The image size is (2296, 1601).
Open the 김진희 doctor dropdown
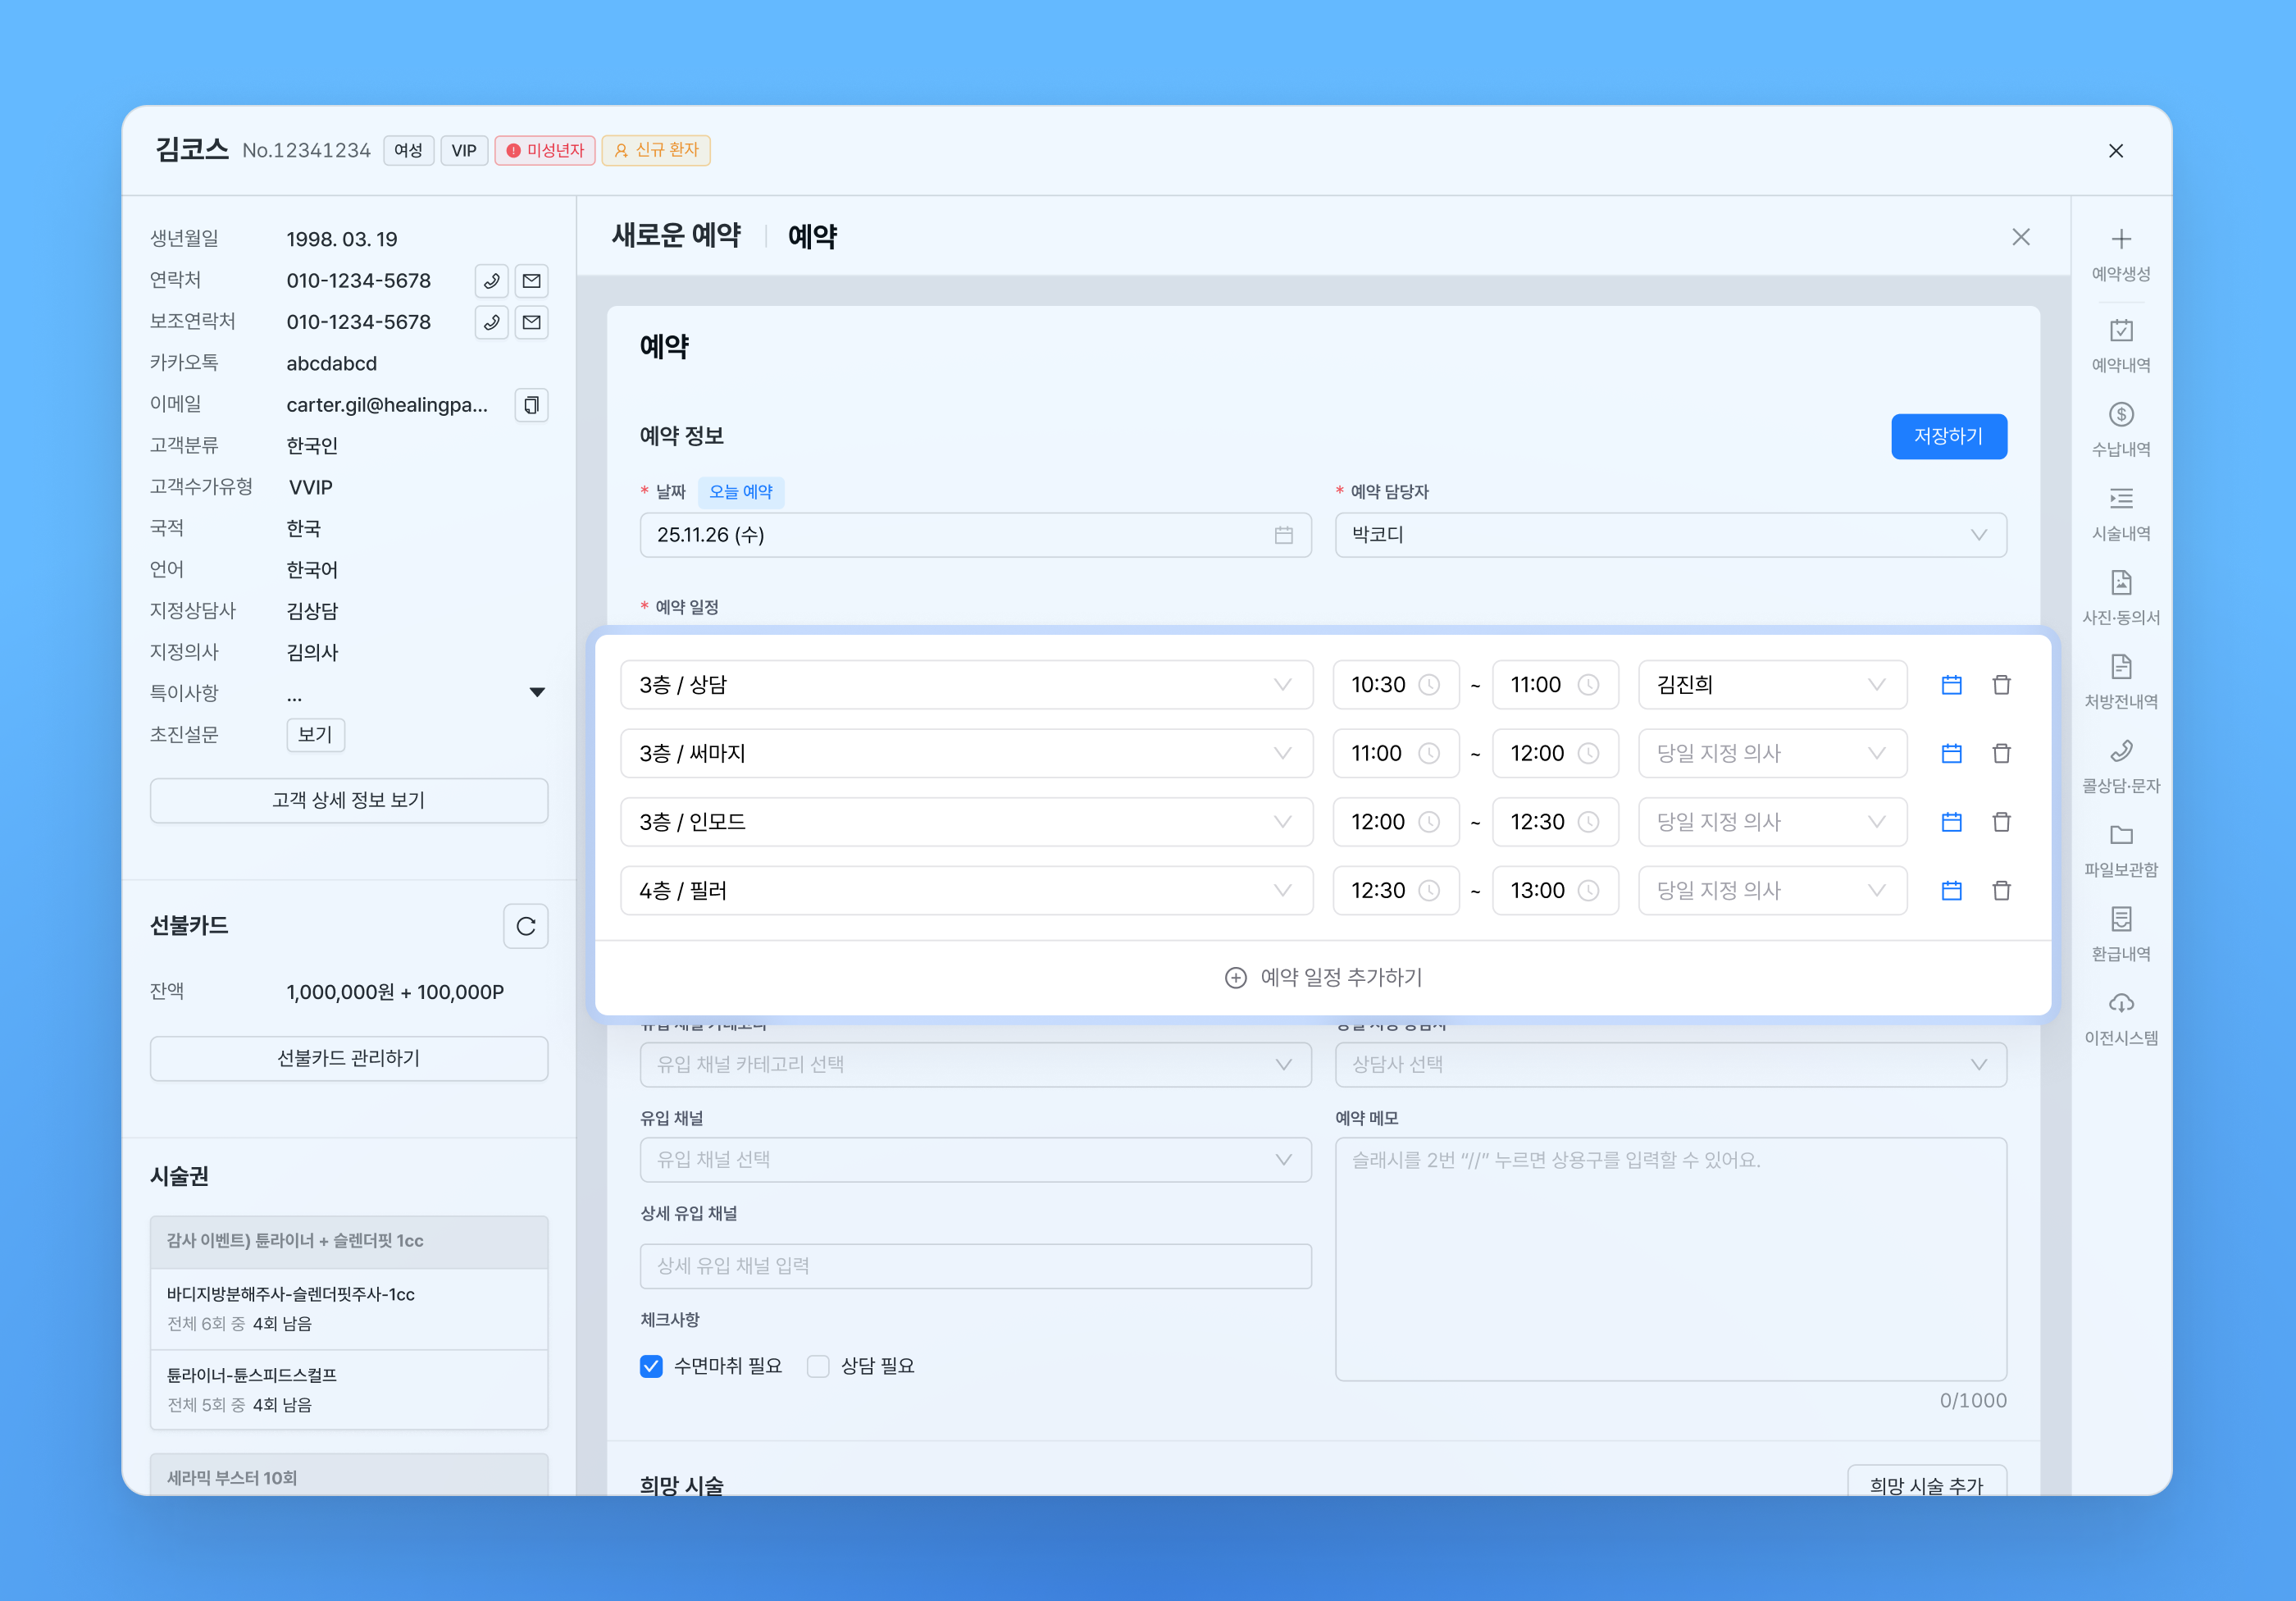[x=1772, y=685]
